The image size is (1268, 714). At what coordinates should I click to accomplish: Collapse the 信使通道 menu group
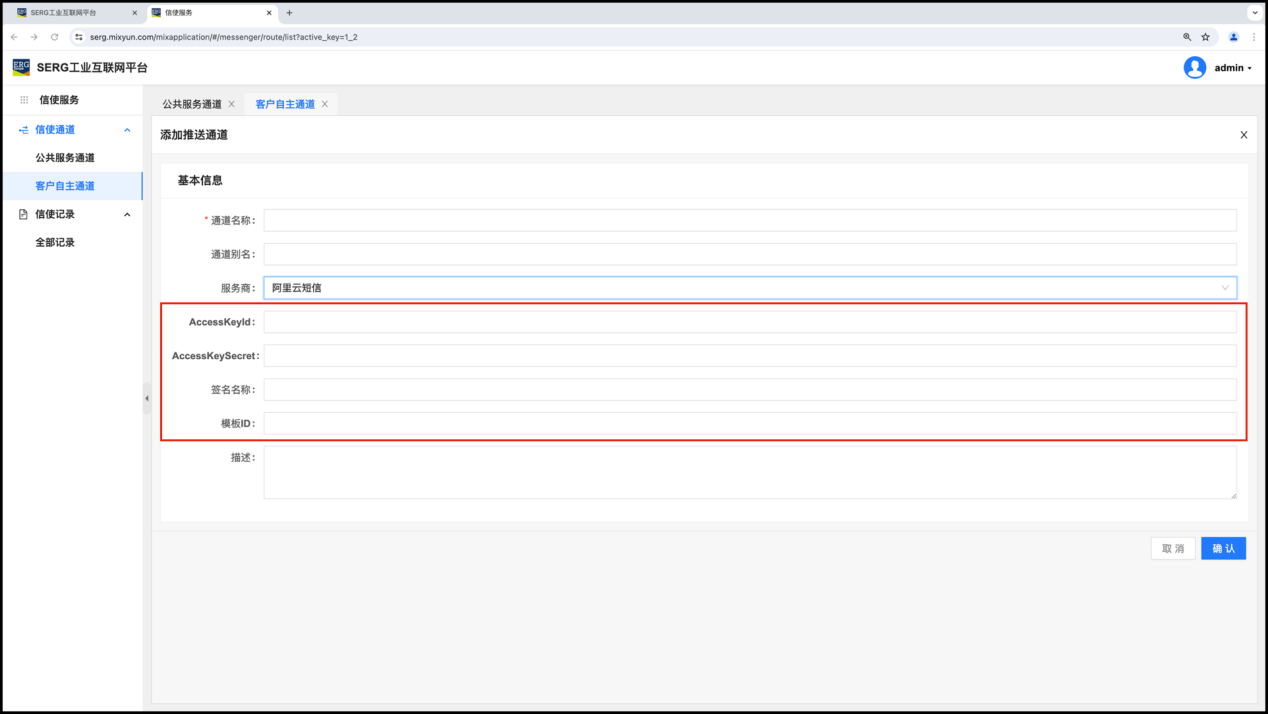(127, 130)
